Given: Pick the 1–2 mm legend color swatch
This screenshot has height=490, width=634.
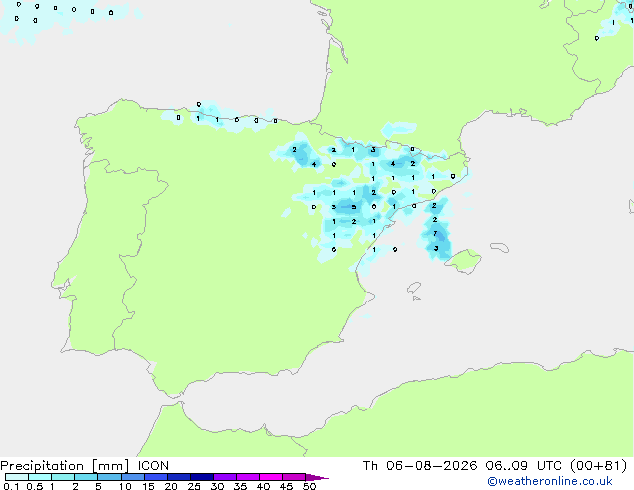Looking at the screenshot, I should (63, 477).
